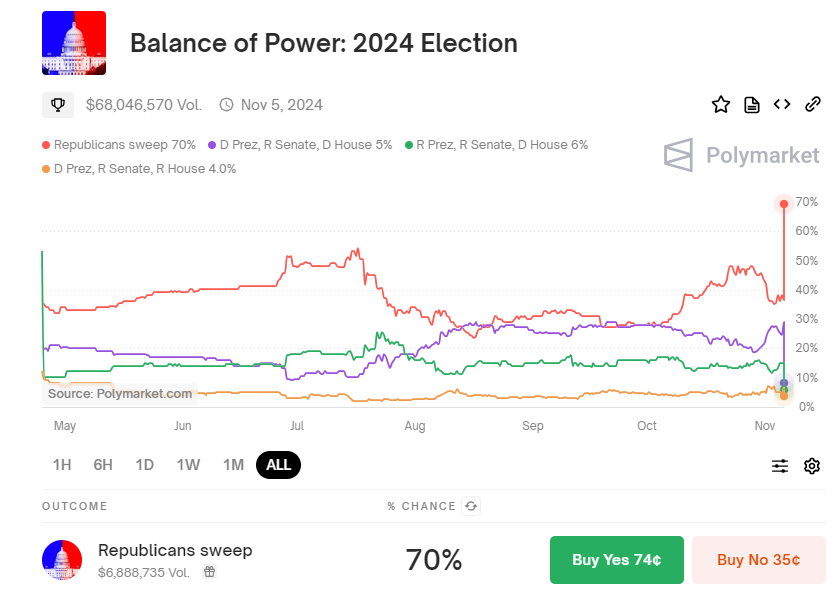The width and height of the screenshot is (837, 595).
Task: Switch to the 1W time range
Action: click(188, 464)
